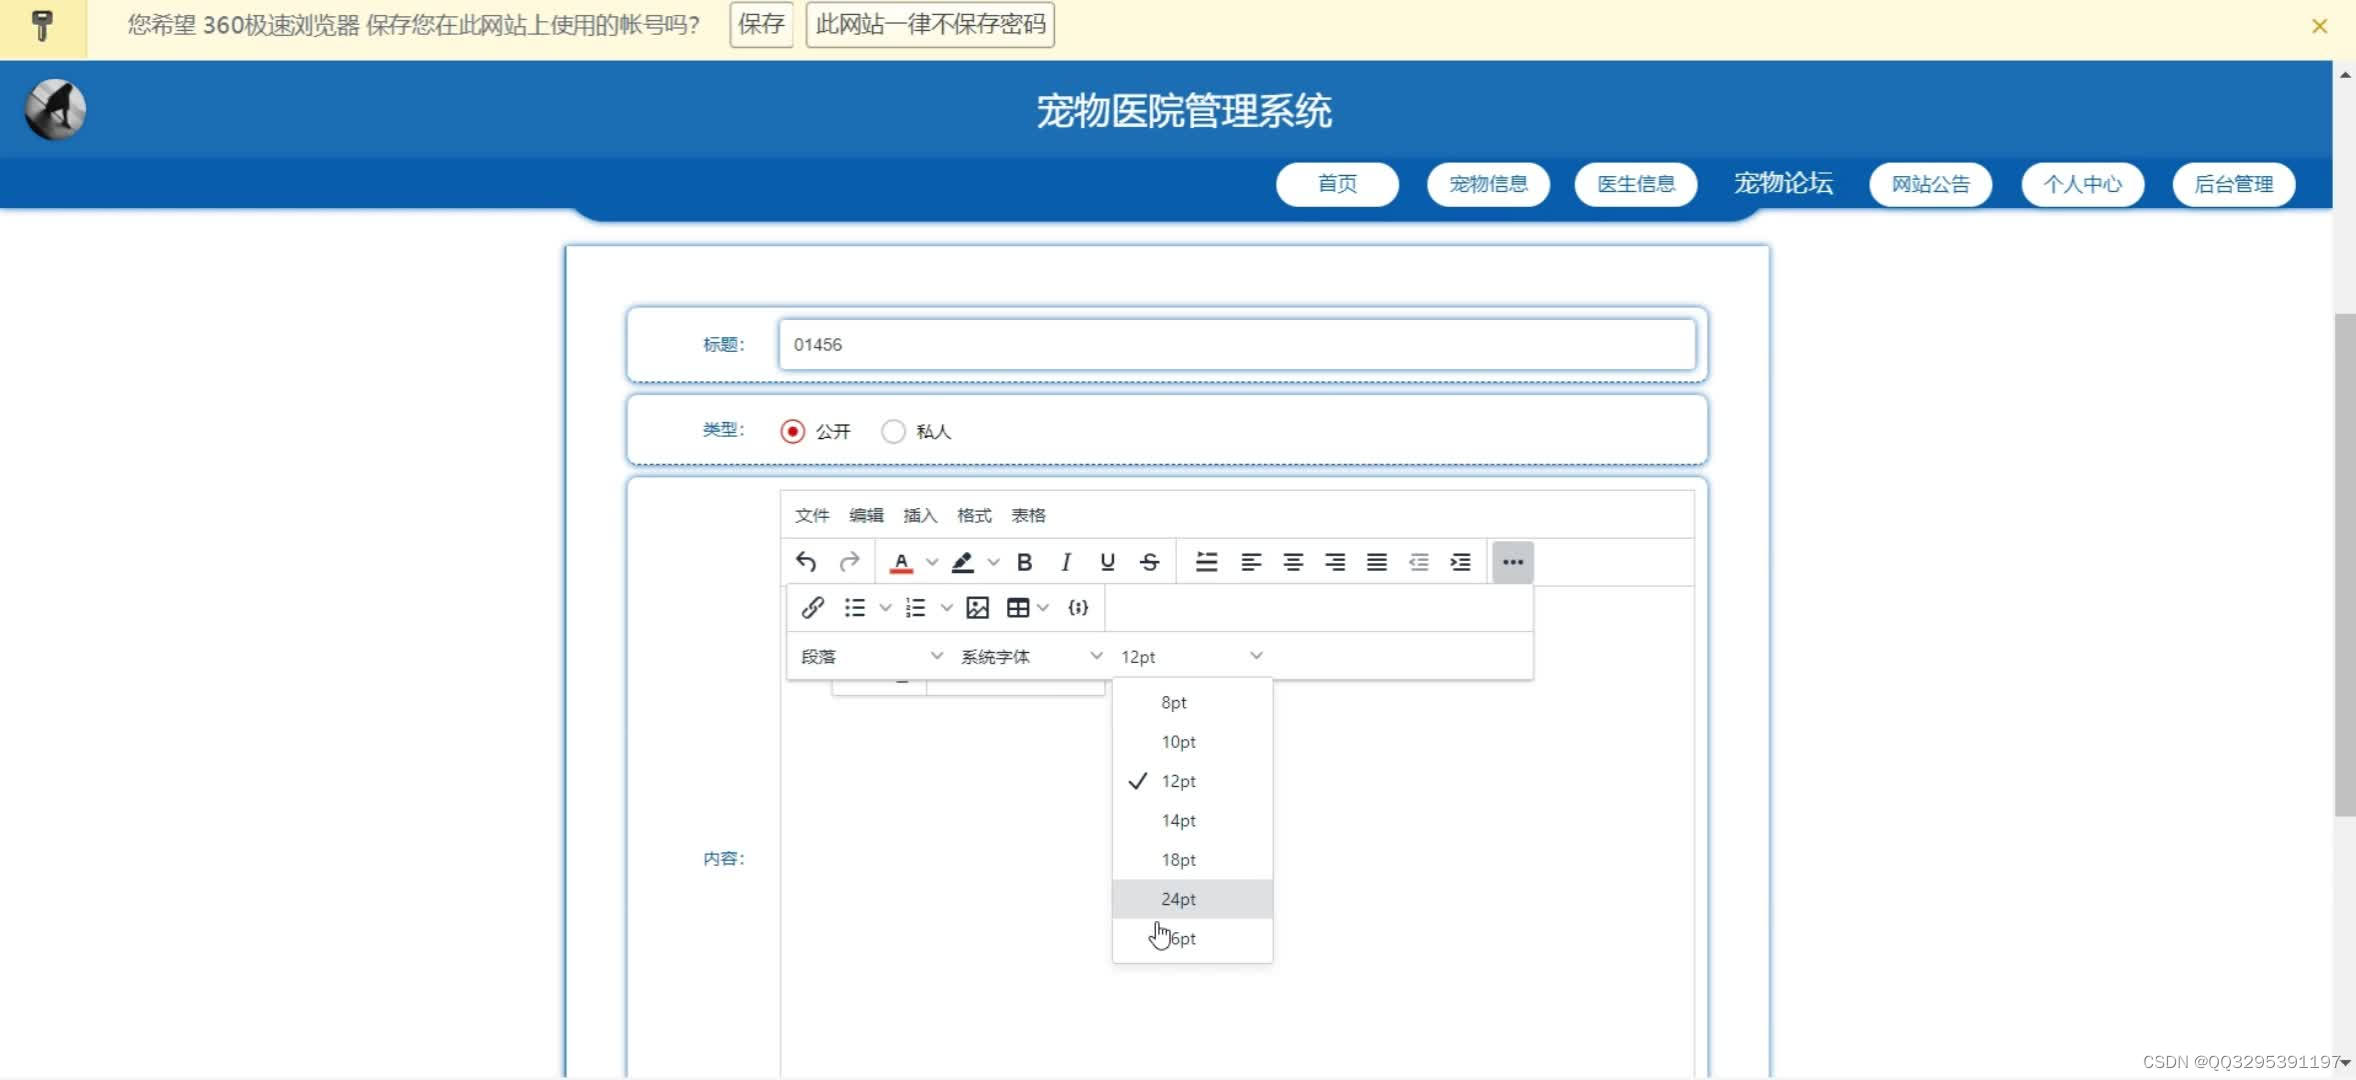Click scrollbar up arrow

[x=2345, y=75]
